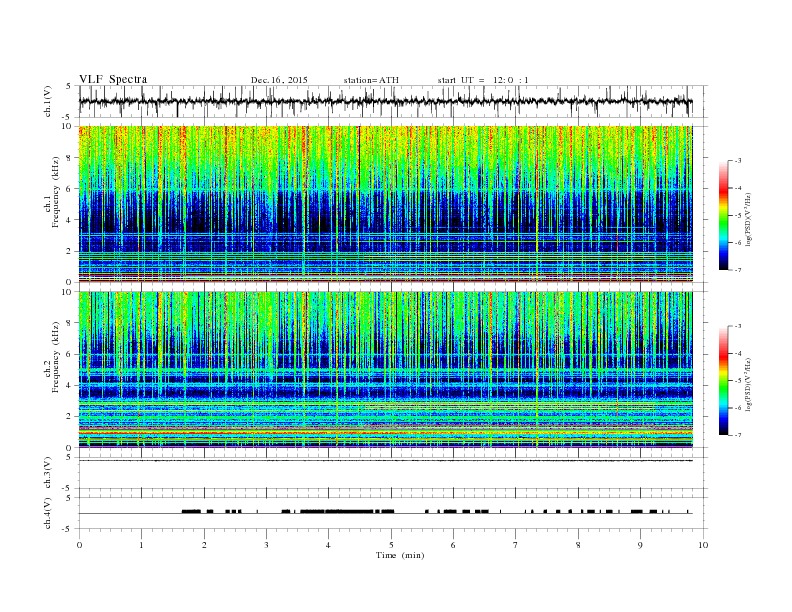Click the "-3" value on ch.1 colorbar

click(x=737, y=161)
